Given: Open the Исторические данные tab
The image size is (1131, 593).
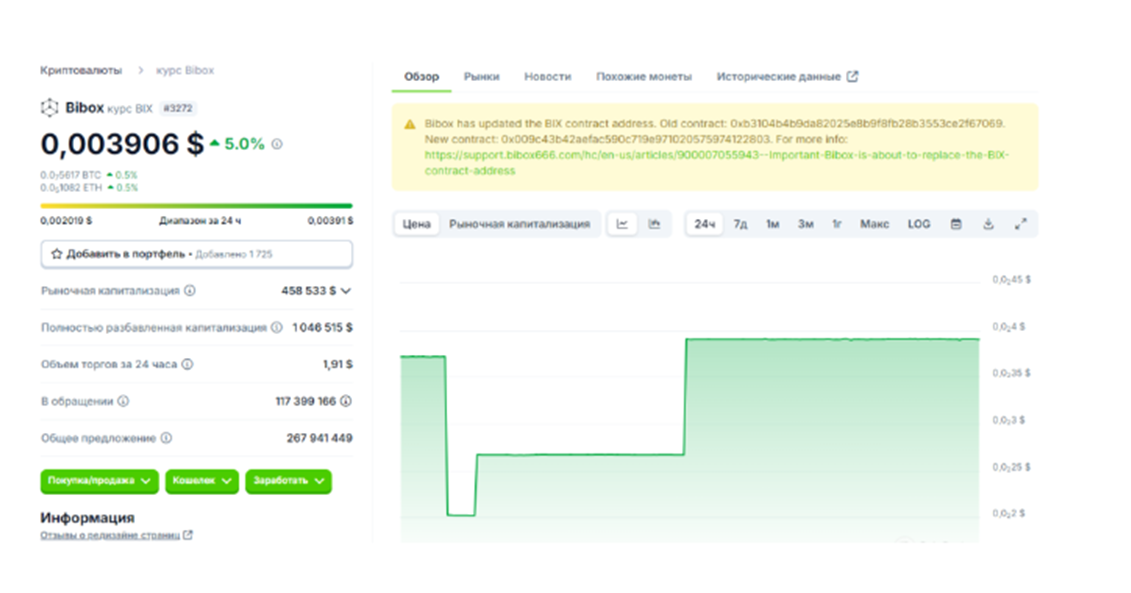Looking at the screenshot, I should click(787, 76).
